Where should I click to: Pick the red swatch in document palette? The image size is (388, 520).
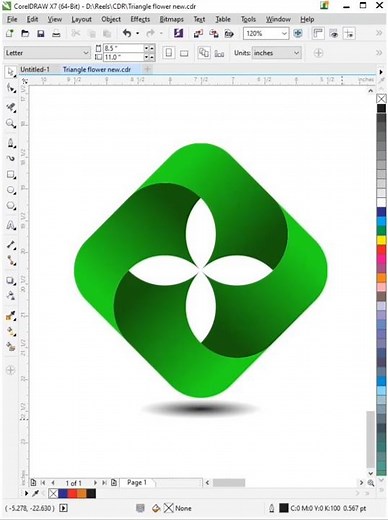(x=72, y=493)
